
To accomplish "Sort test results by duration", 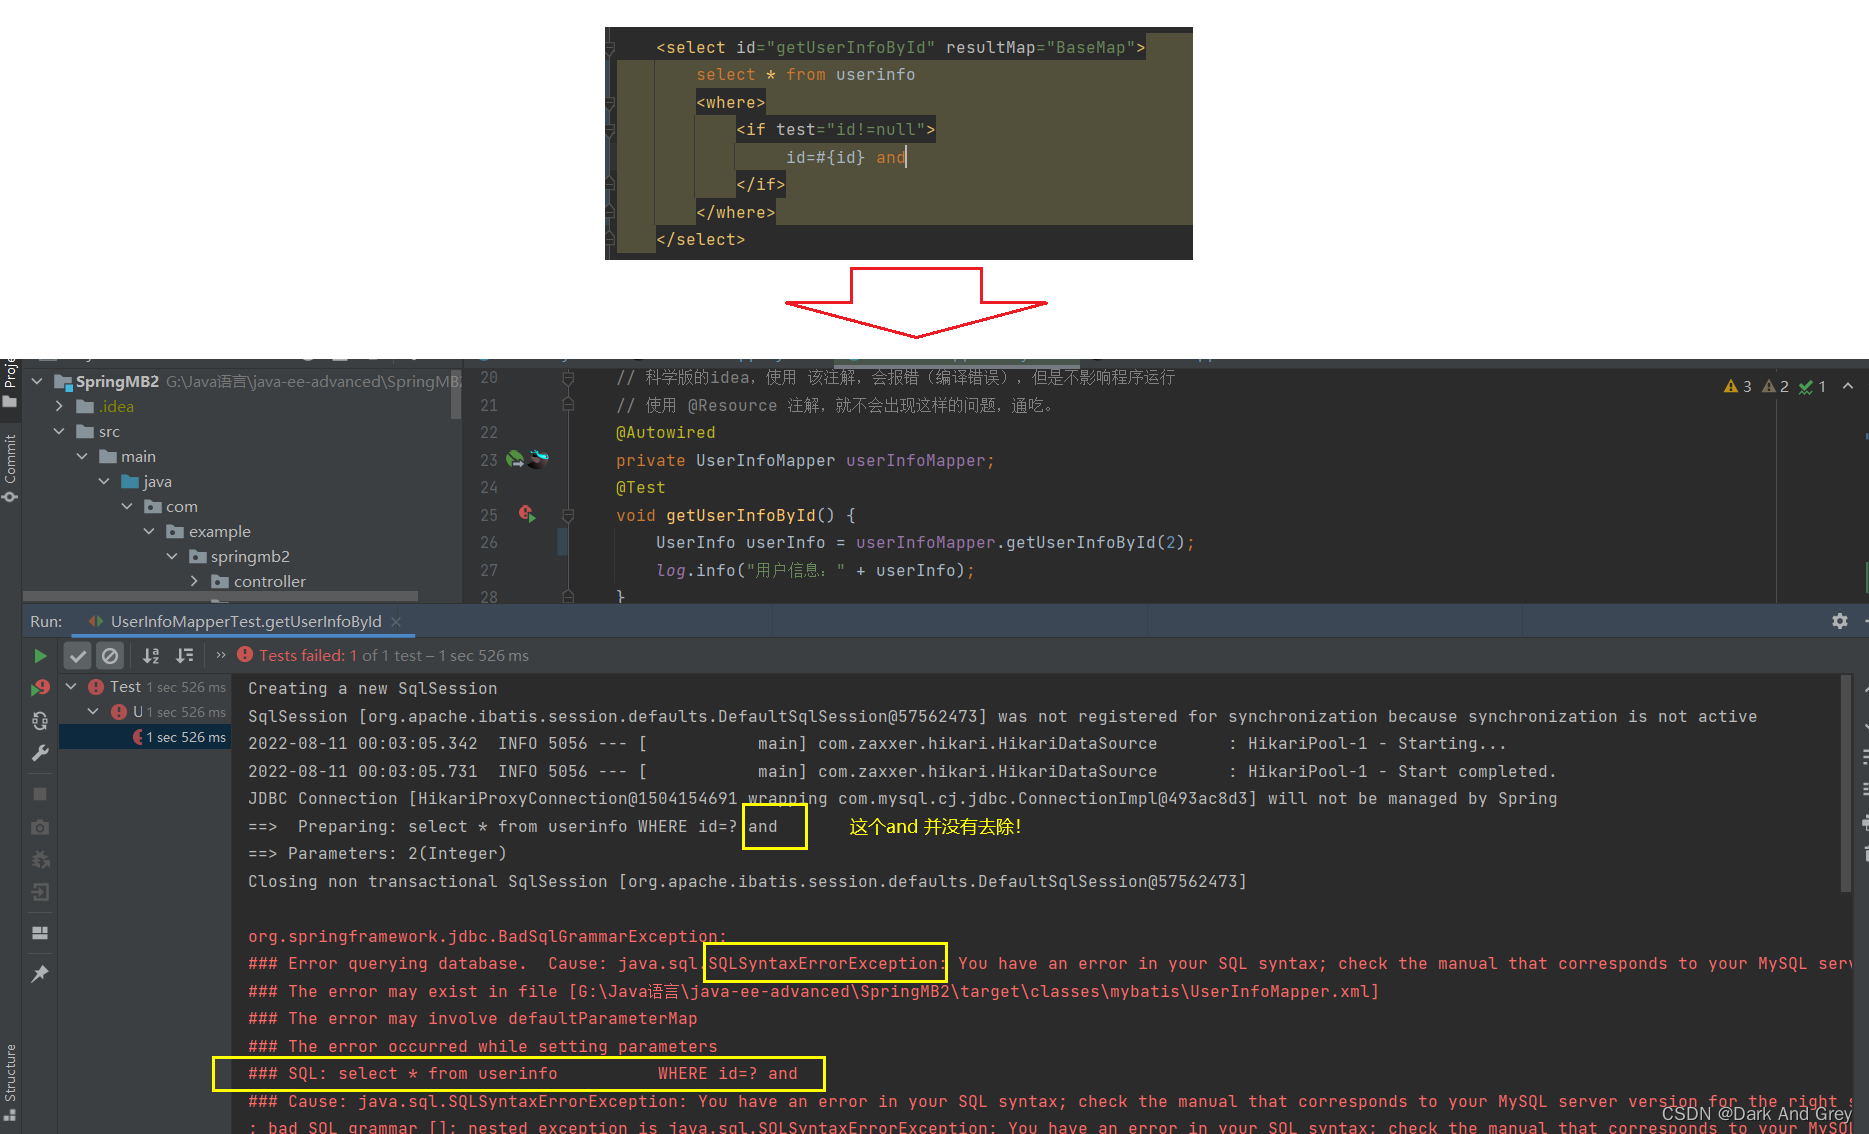I will [185, 656].
